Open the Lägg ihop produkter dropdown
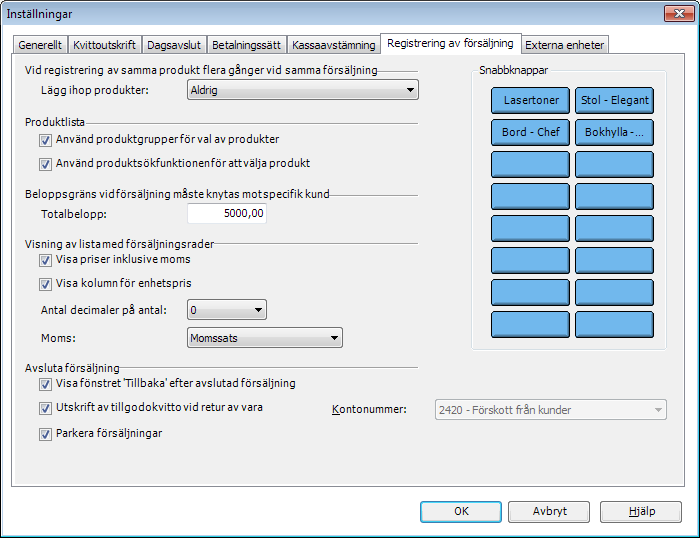700x538 pixels. point(303,90)
